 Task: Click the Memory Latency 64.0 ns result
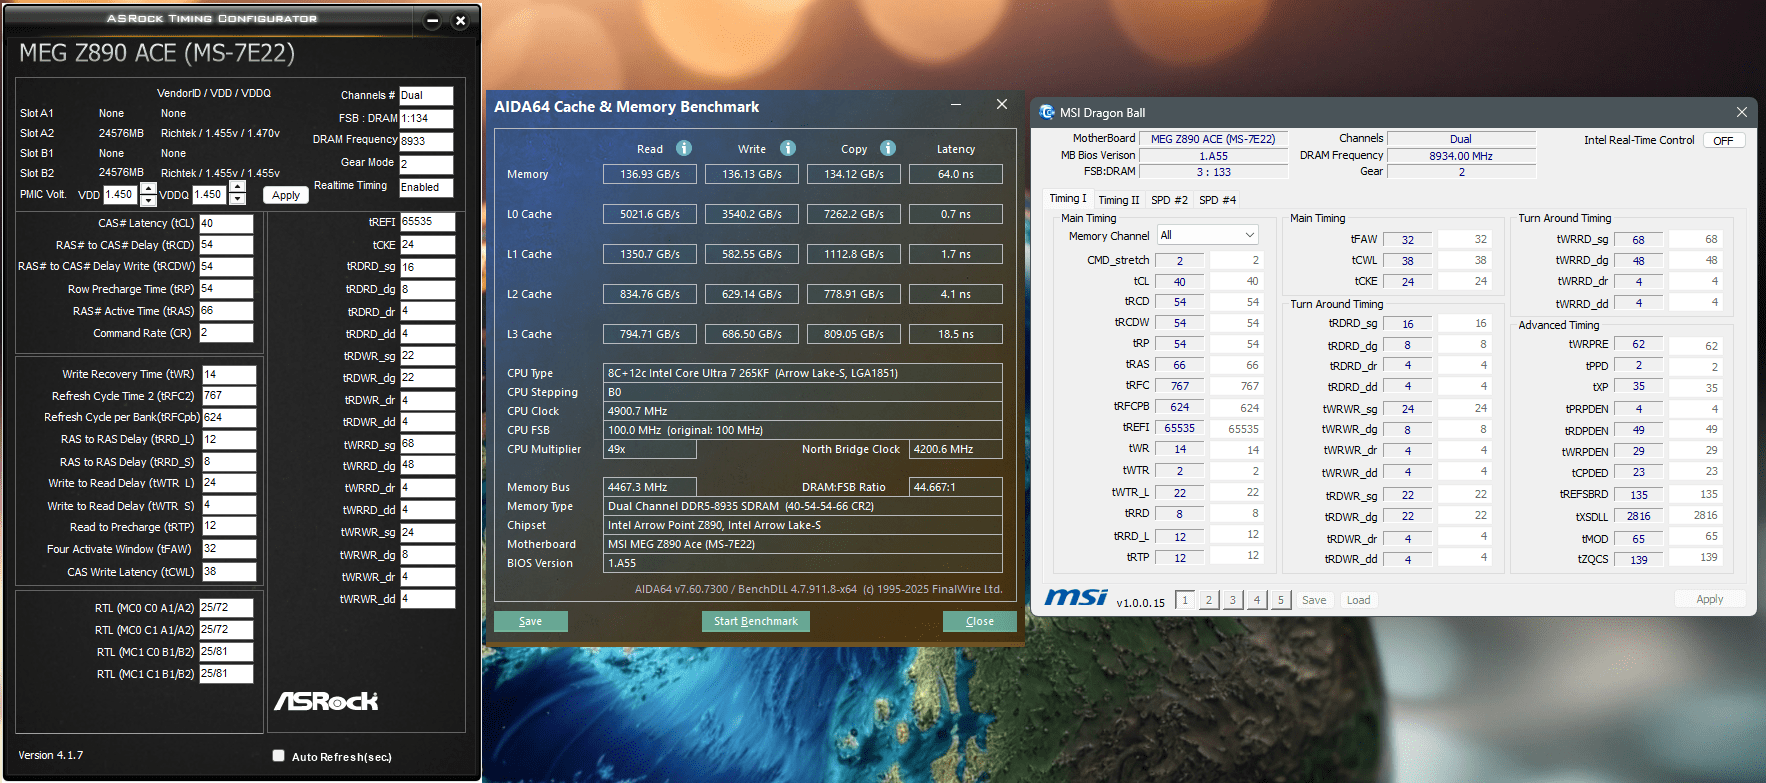point(956,174)
